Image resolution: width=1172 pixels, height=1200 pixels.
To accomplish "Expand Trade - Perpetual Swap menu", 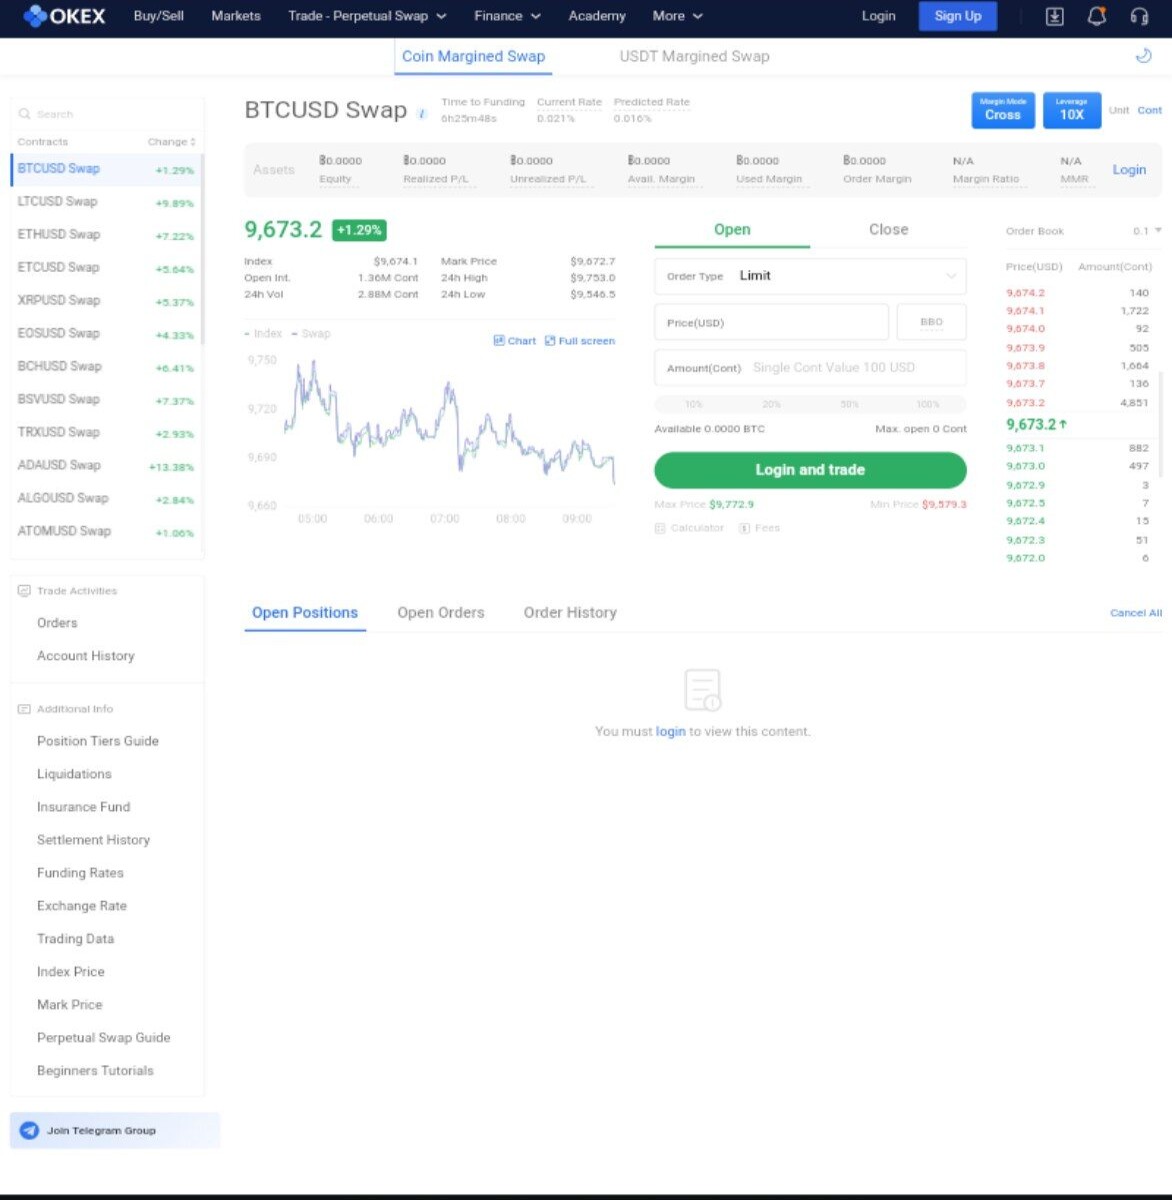I will pyautogui.click(x=367, y=16).
